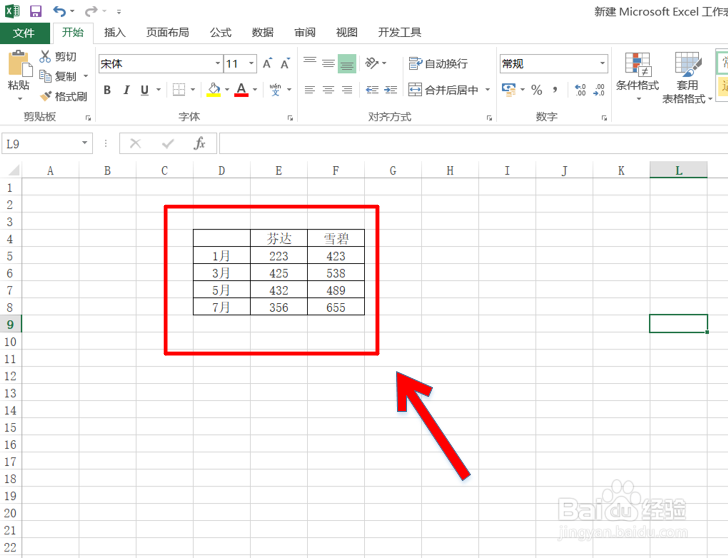Open the 文件 file menu
728x558 pixels.
(x=24, y=33)
